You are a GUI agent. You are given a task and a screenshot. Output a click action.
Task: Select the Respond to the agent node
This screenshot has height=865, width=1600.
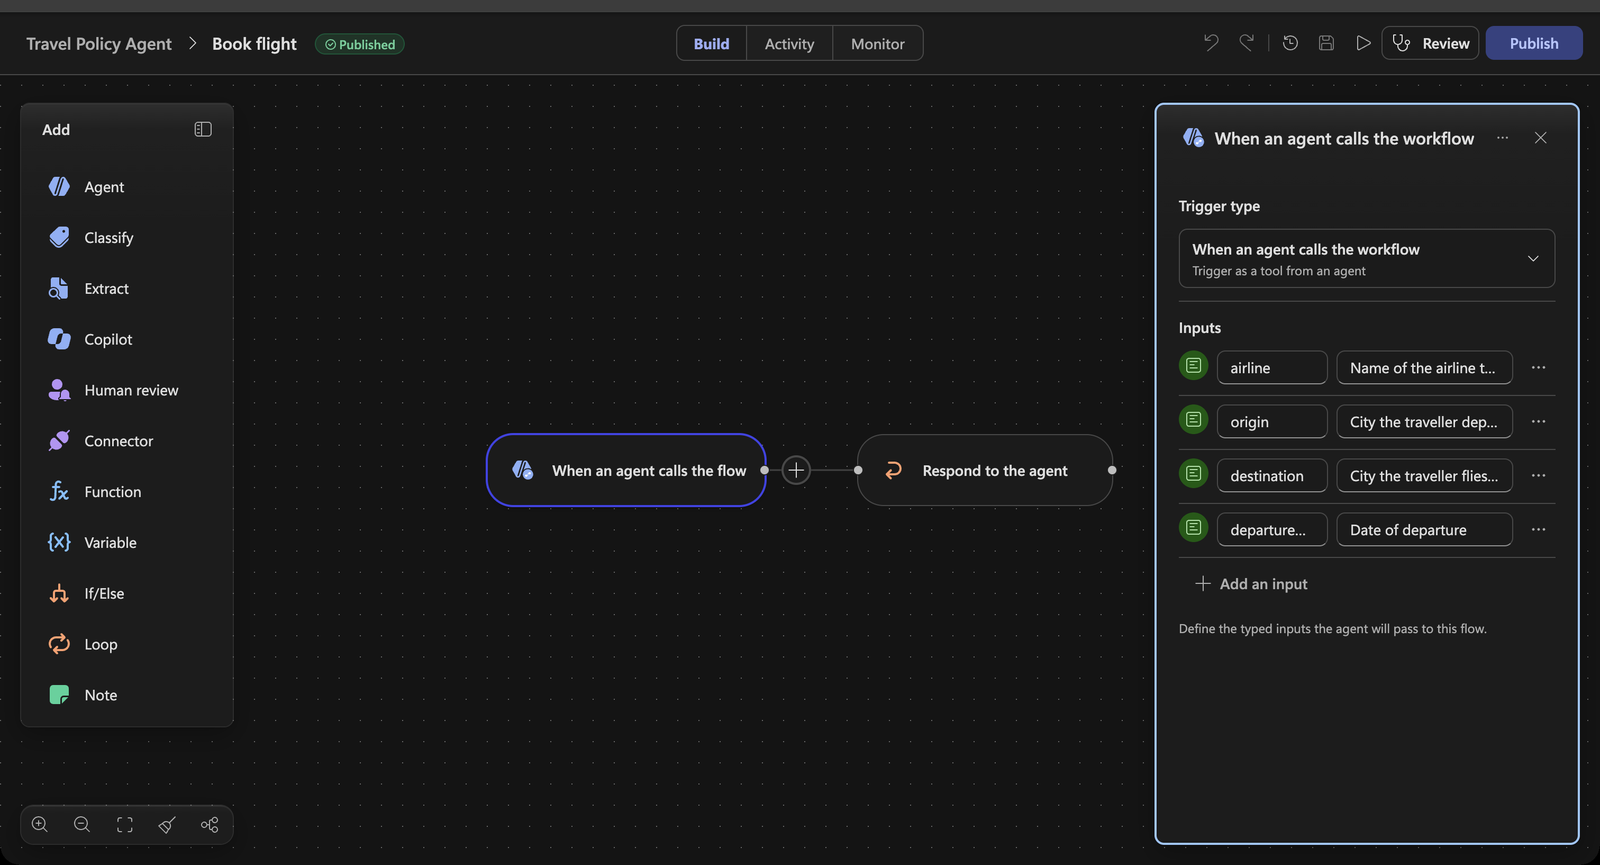coord(985,470)
